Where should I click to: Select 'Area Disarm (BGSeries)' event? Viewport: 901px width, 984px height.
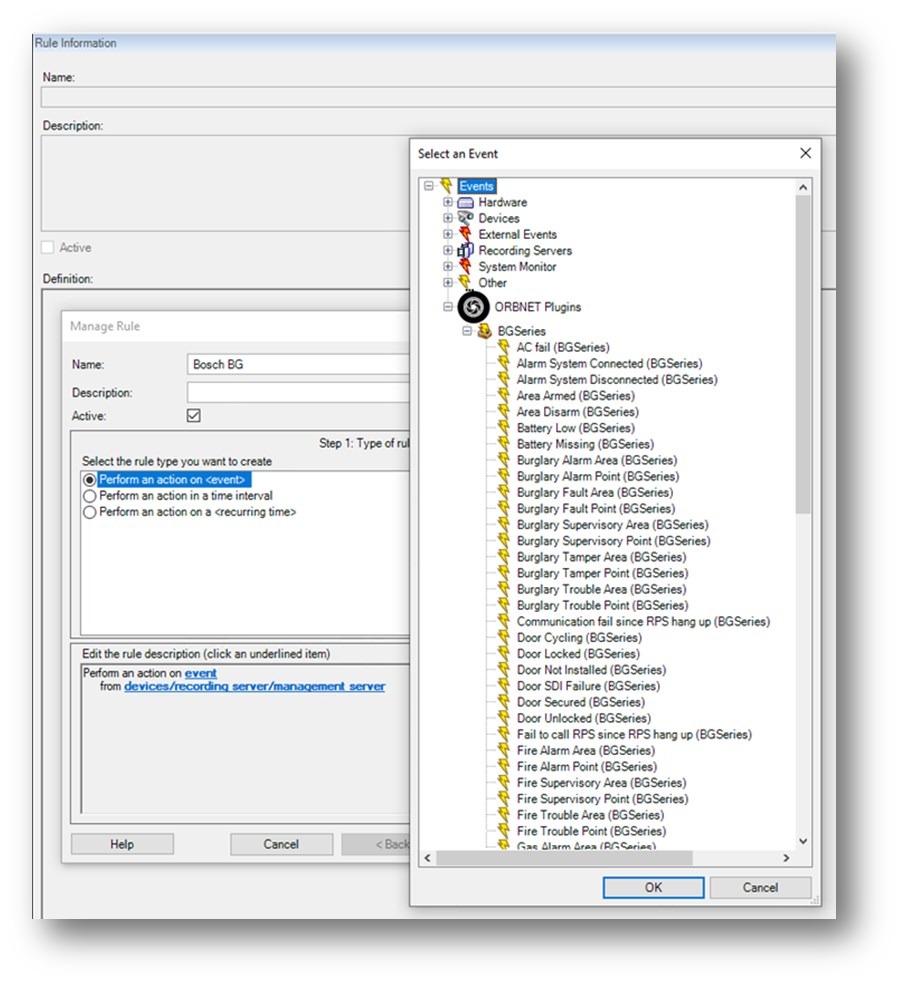[x=577, y=412]
